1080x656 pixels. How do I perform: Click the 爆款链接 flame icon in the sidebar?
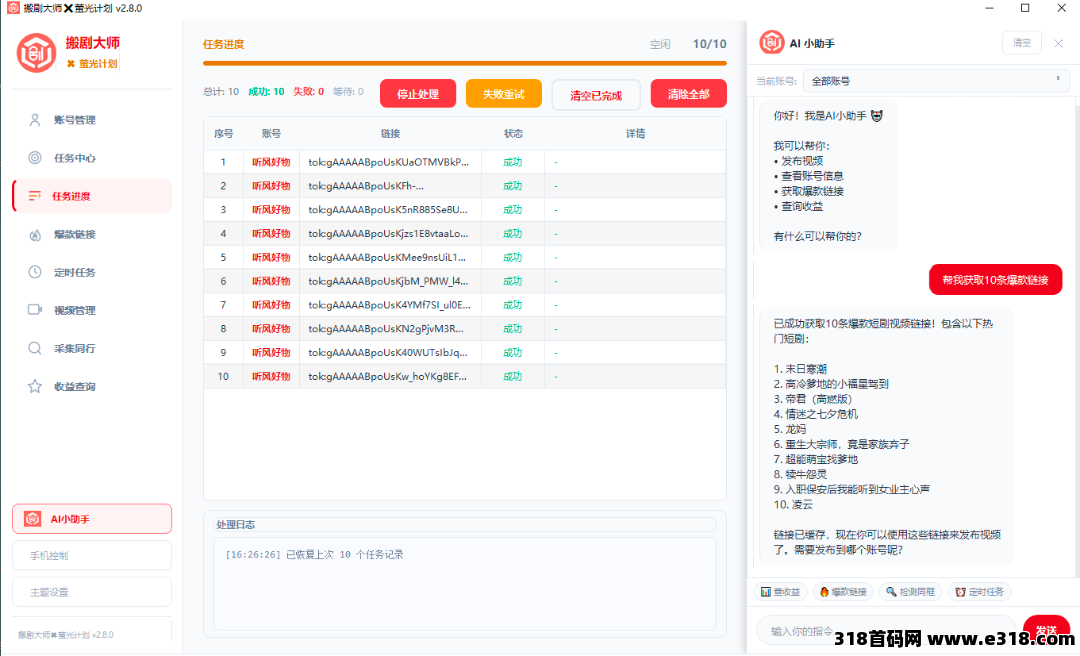[x=35, y=234]
